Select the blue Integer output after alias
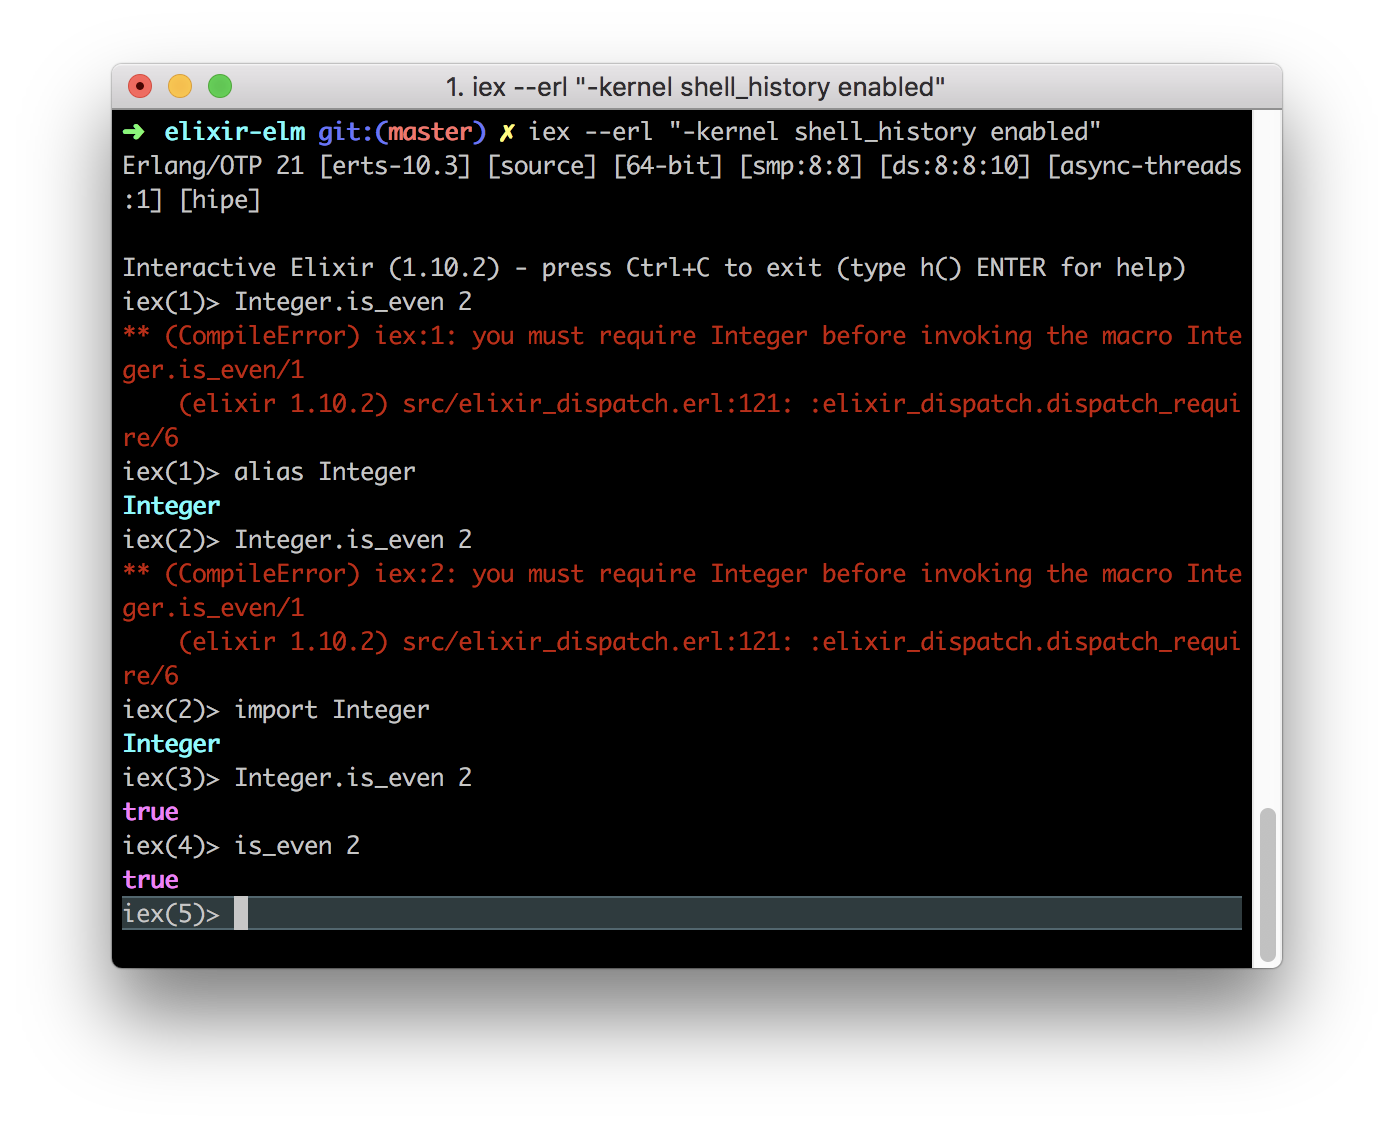The height and width of the screenshot is (1128, 1394). tap(171, 505)
